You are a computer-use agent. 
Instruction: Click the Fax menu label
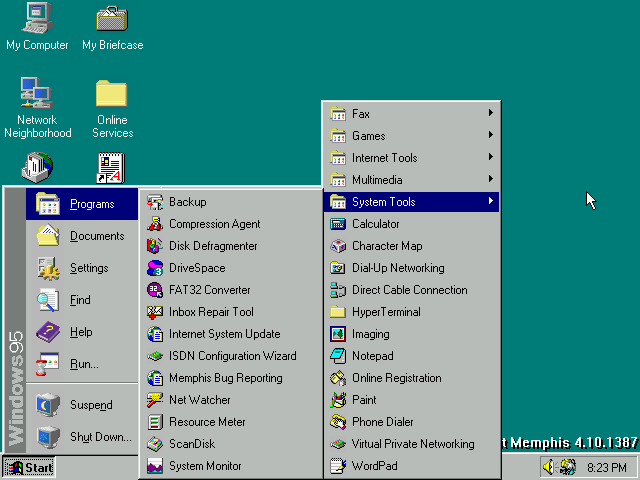click(361, 114)
